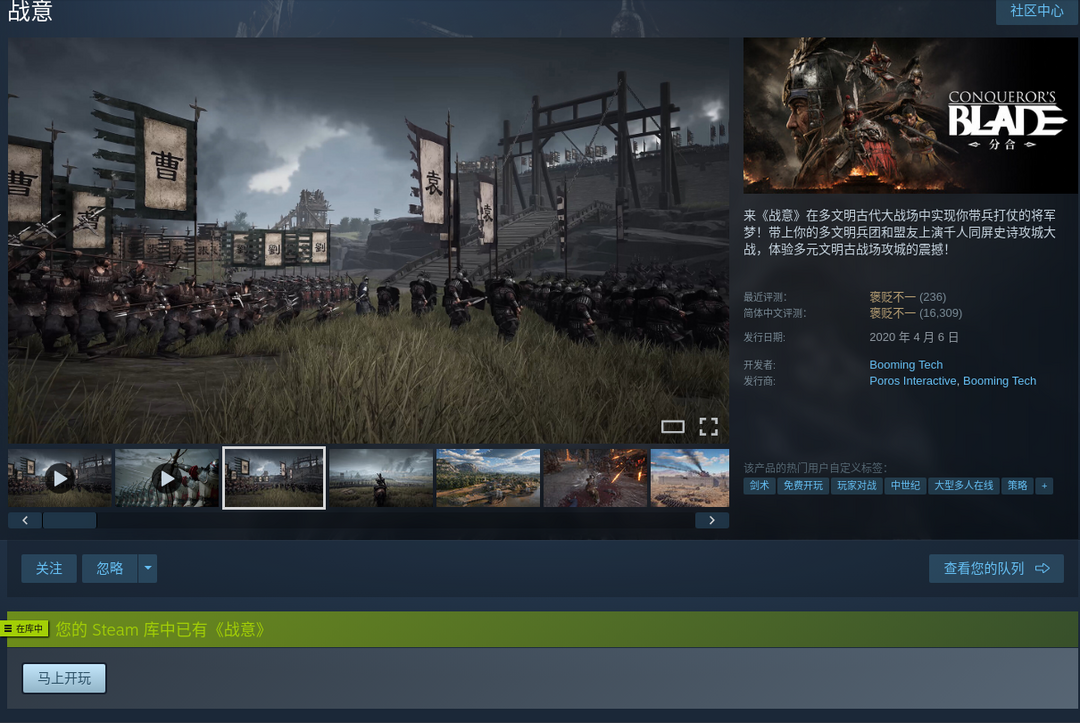The width and height of the screenshot is (1080, 723).
Task: Open the Booming Tech developer link
Action: pos(906,365)
